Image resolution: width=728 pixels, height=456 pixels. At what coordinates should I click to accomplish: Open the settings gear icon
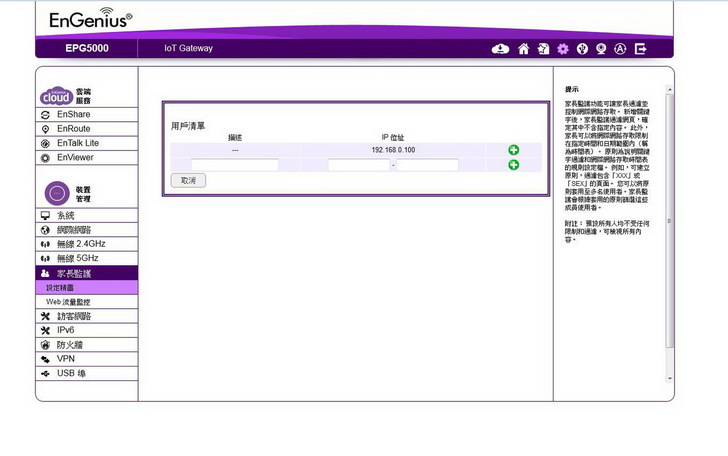563,49
